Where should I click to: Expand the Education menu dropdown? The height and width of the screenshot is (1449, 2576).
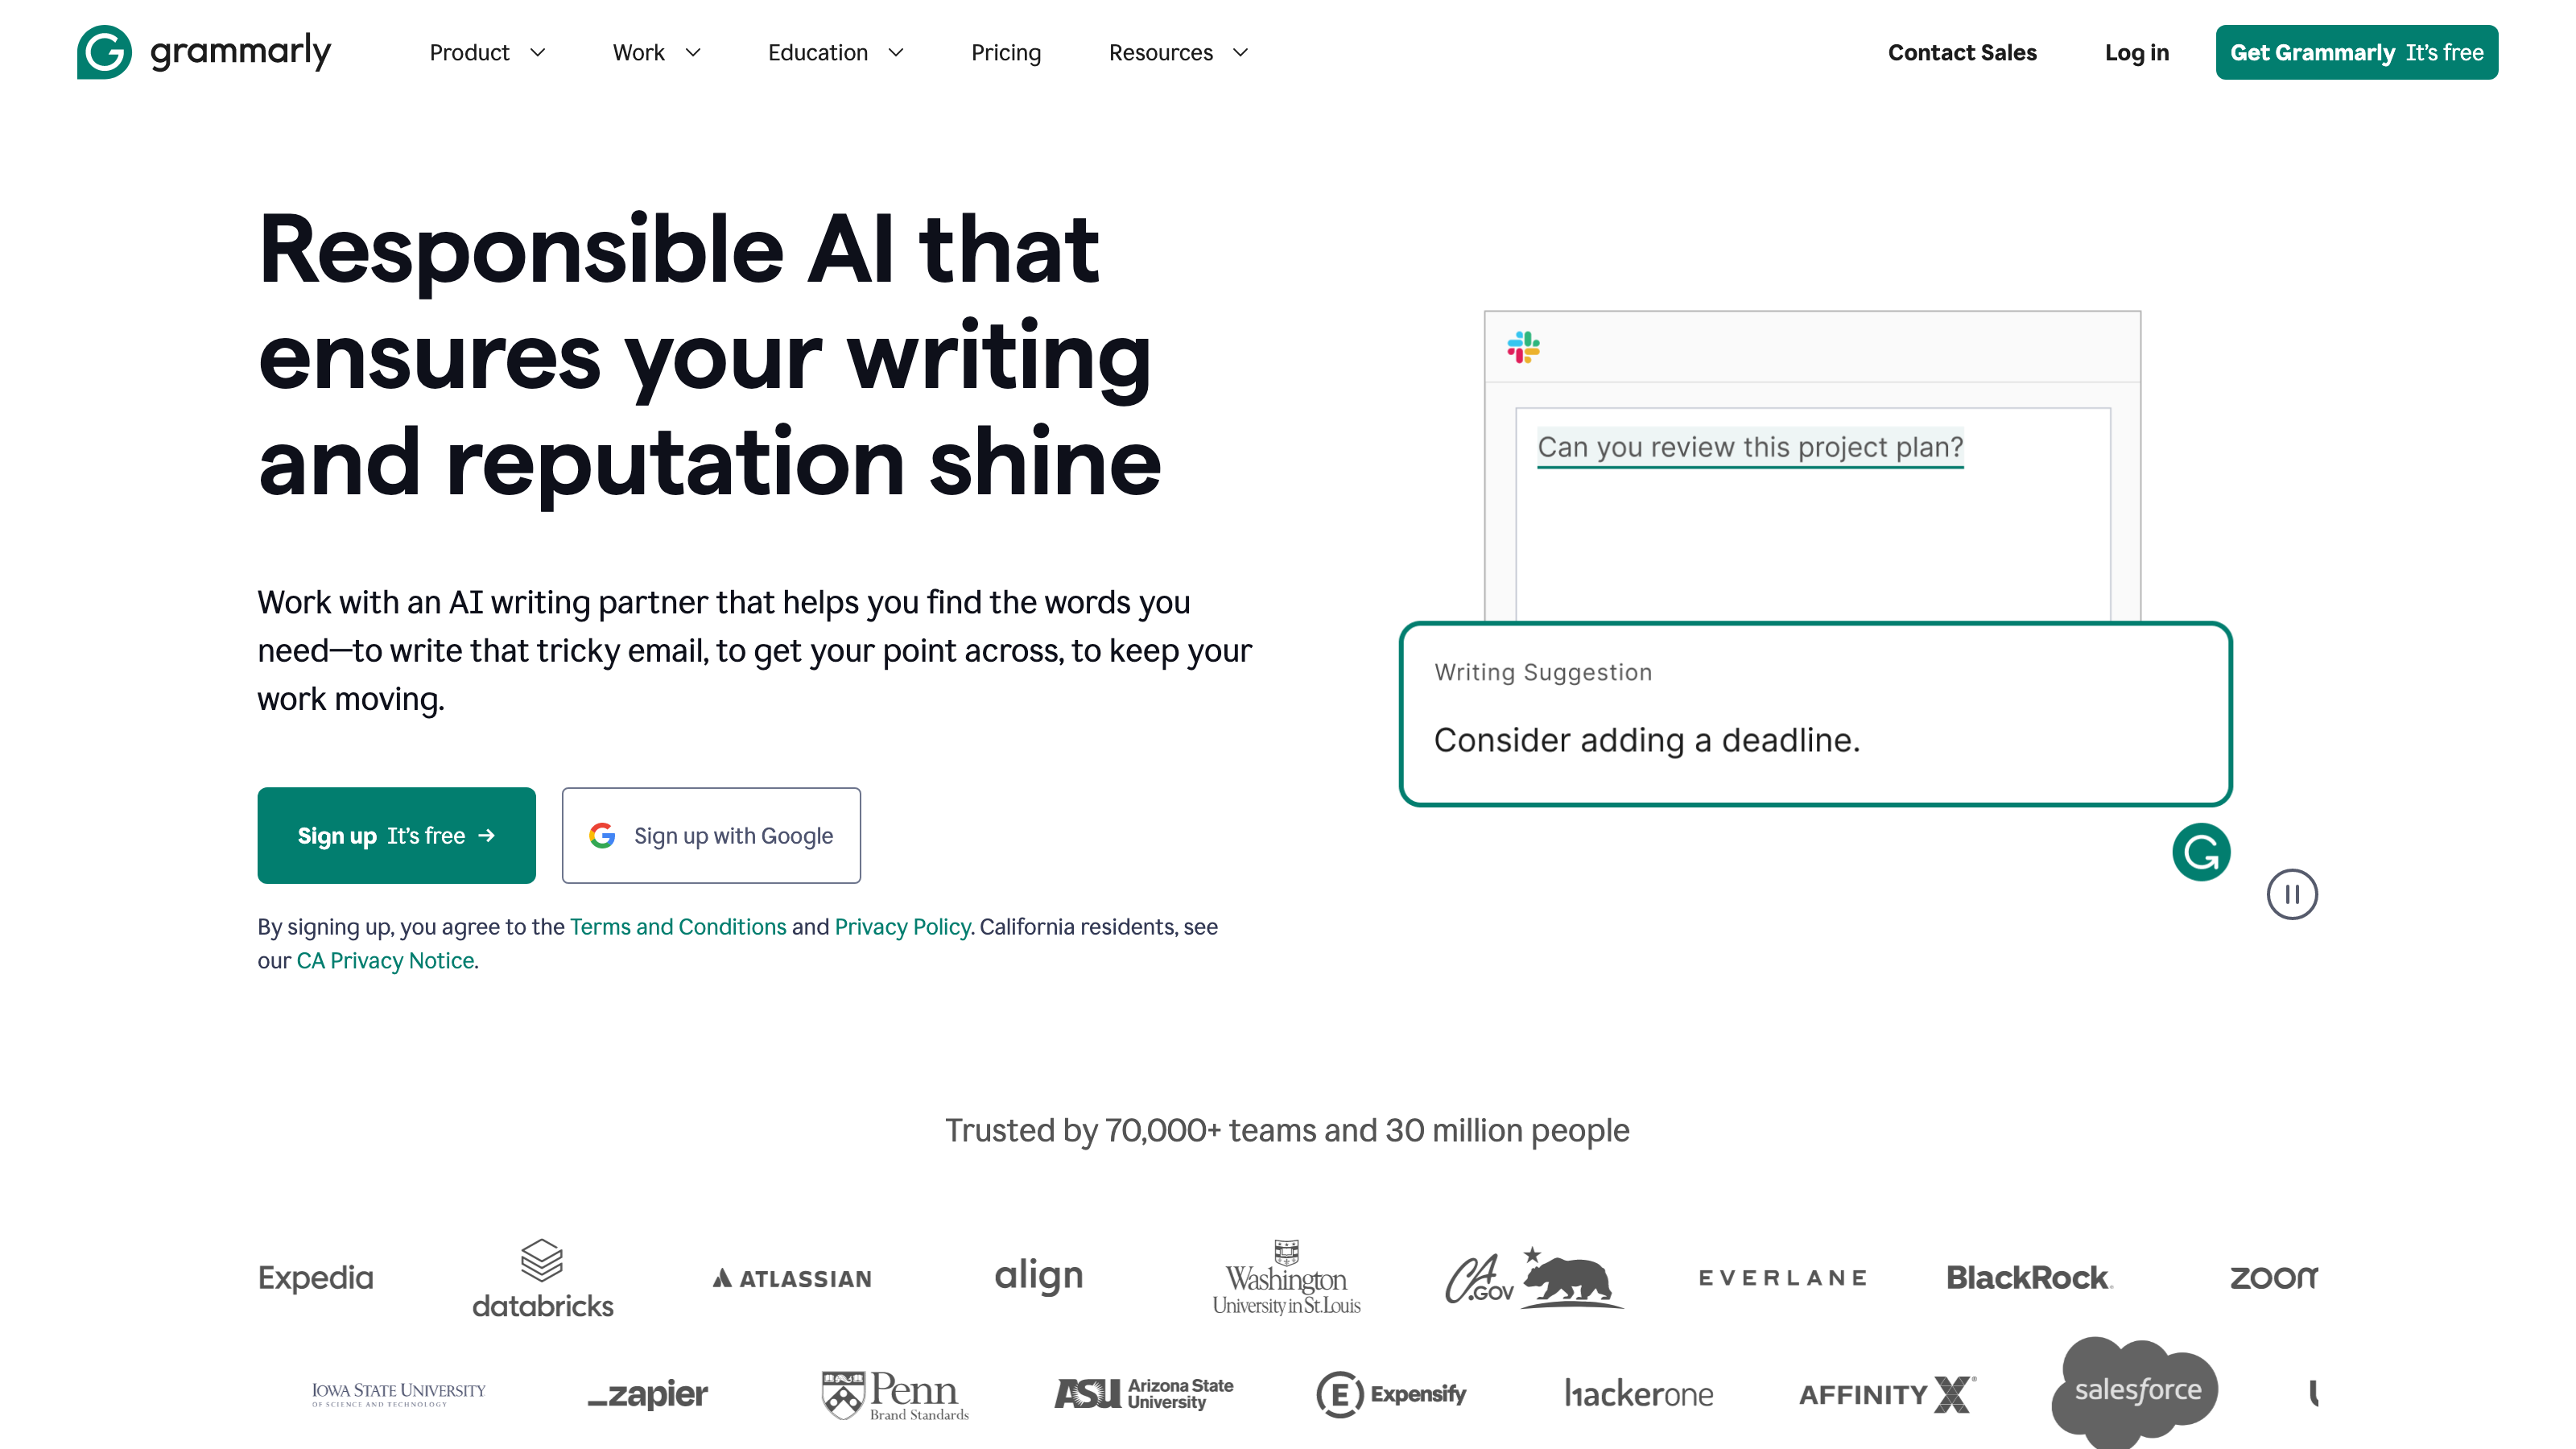pos(835,53)
